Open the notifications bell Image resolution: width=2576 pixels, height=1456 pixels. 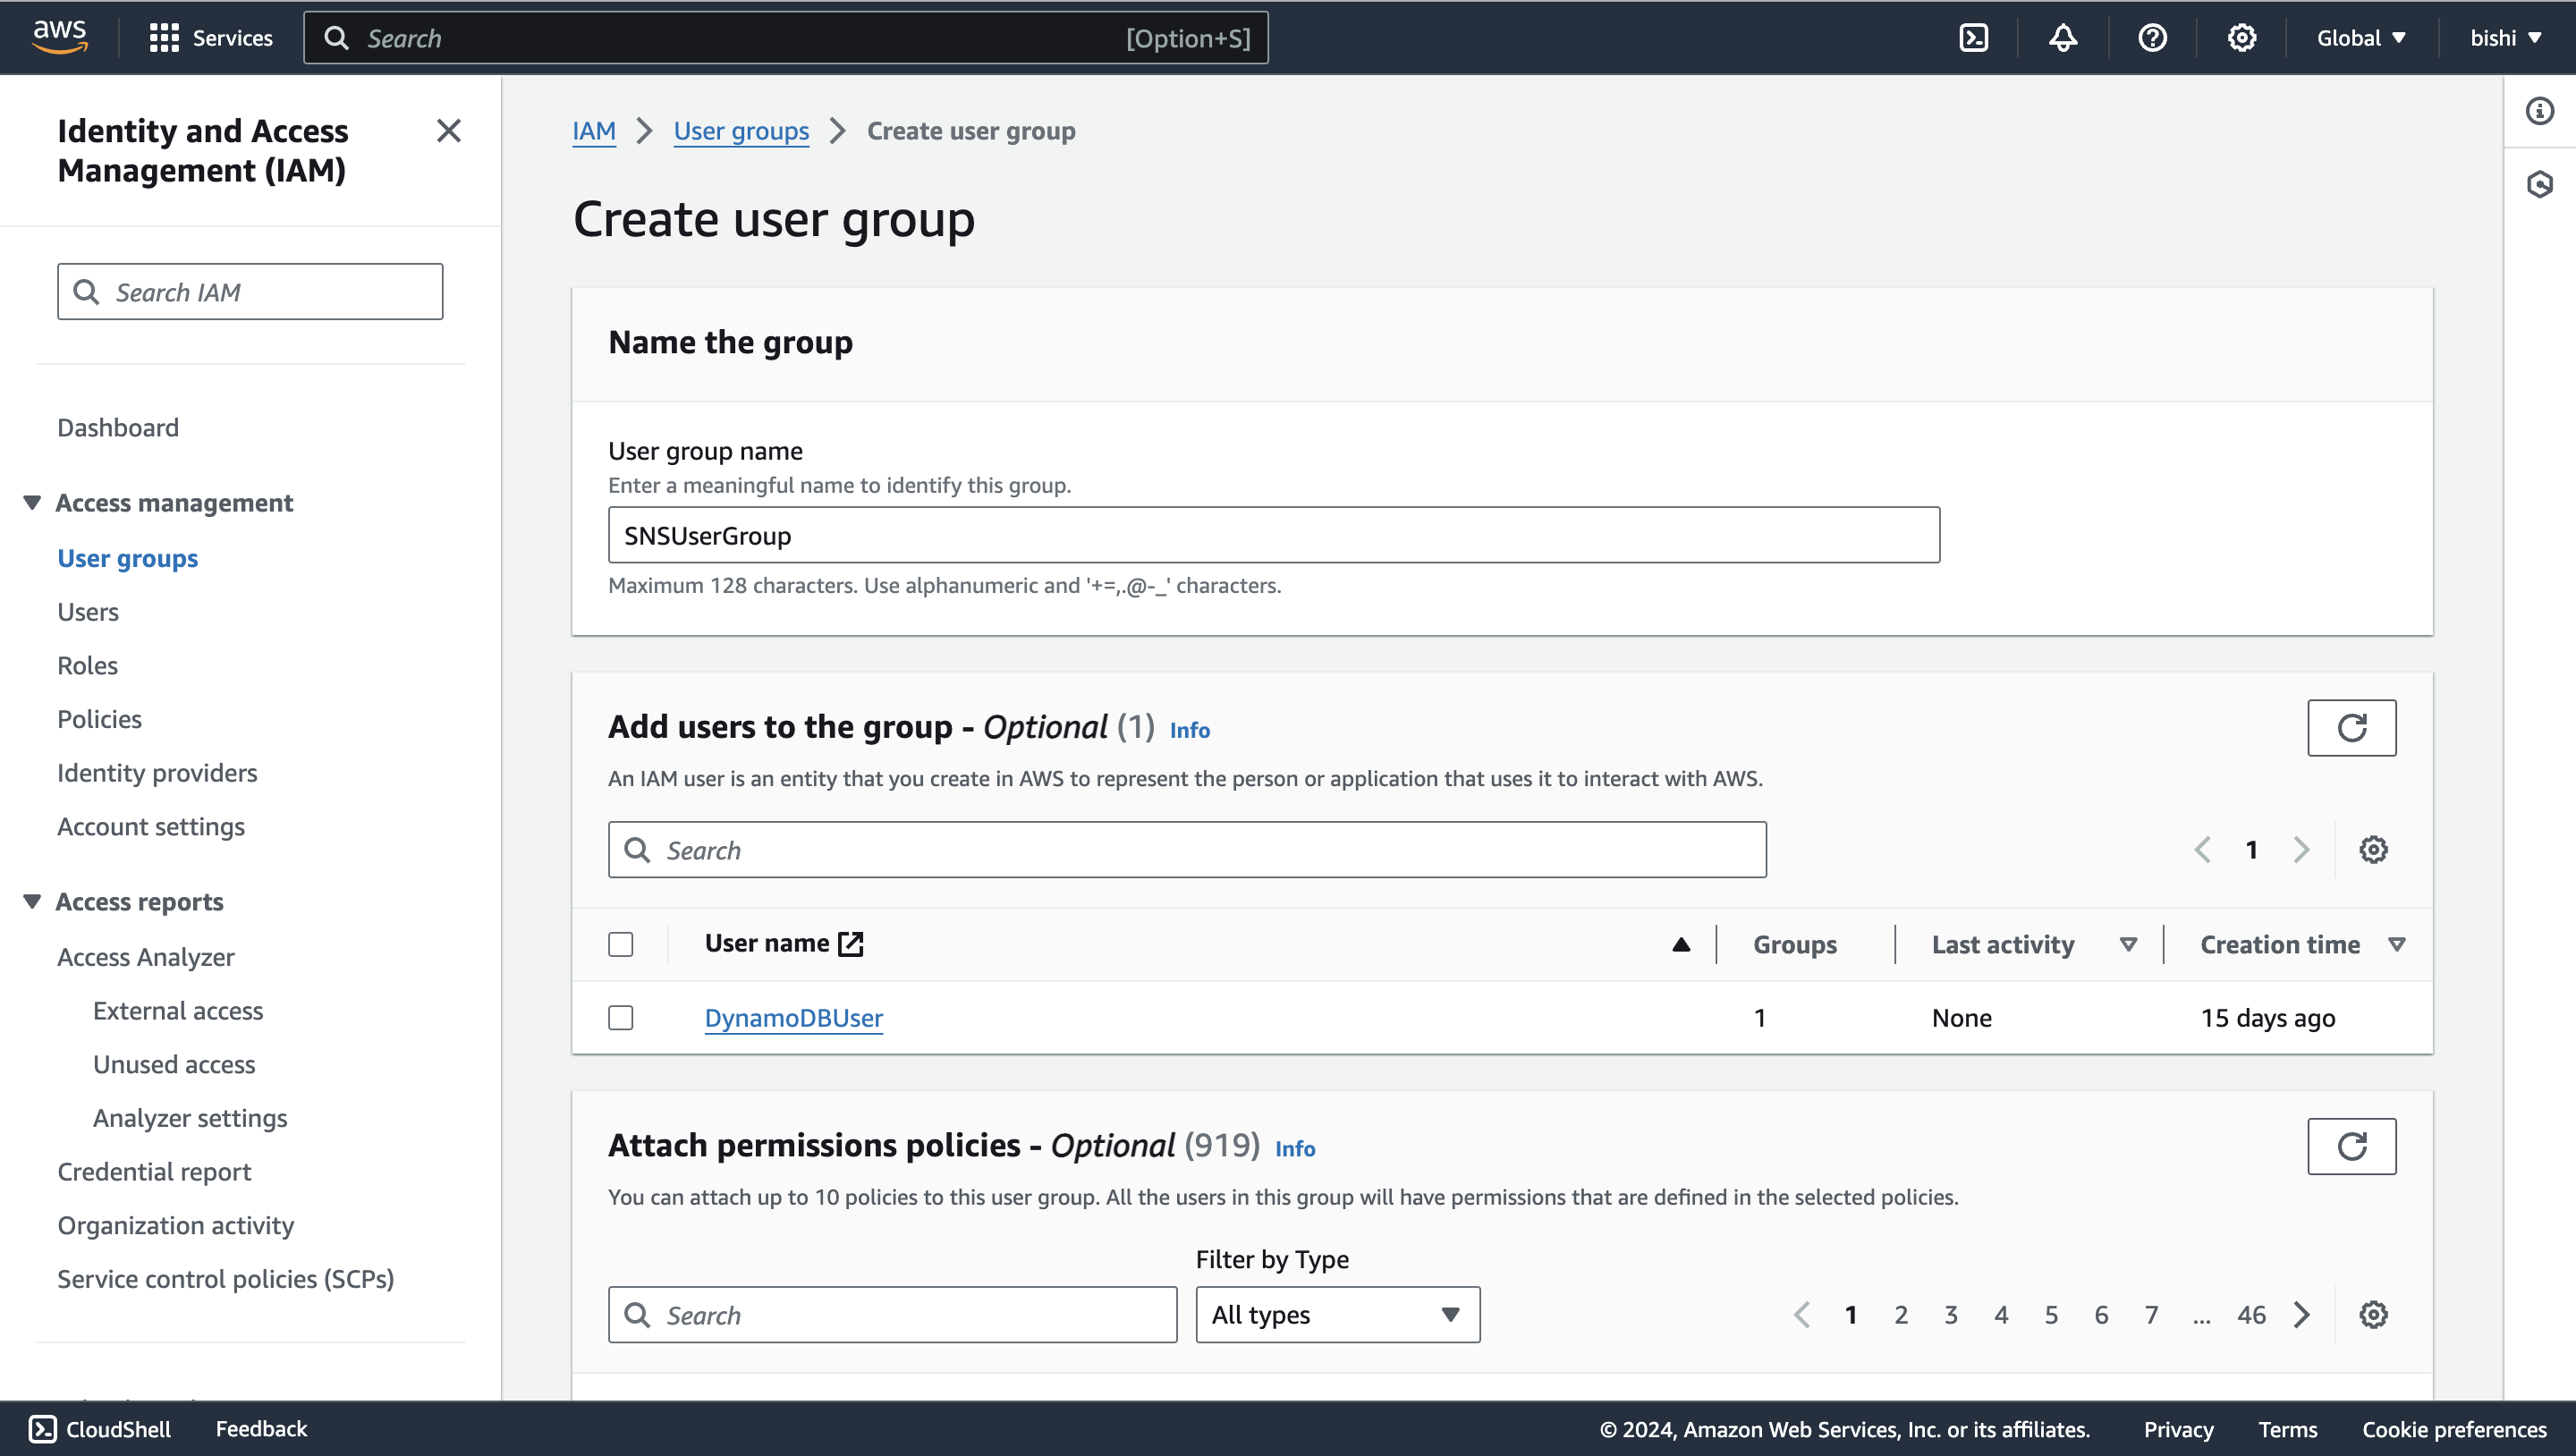point(2063,38)
